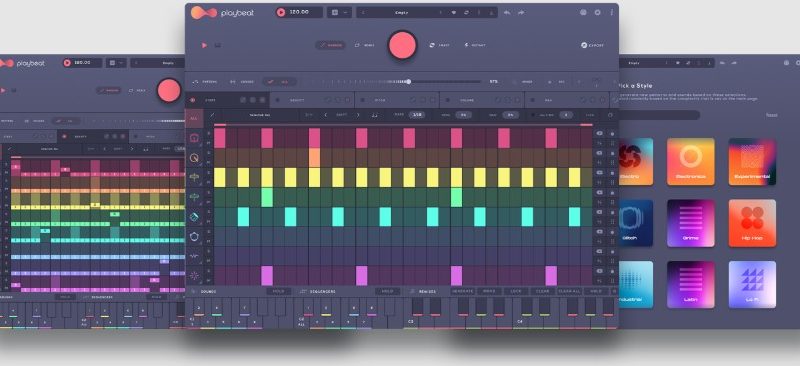Image resolution: width=800 pixels, height=366 pixels.
Task: Switch to the Steps tab
Action: tap(228, 100)
